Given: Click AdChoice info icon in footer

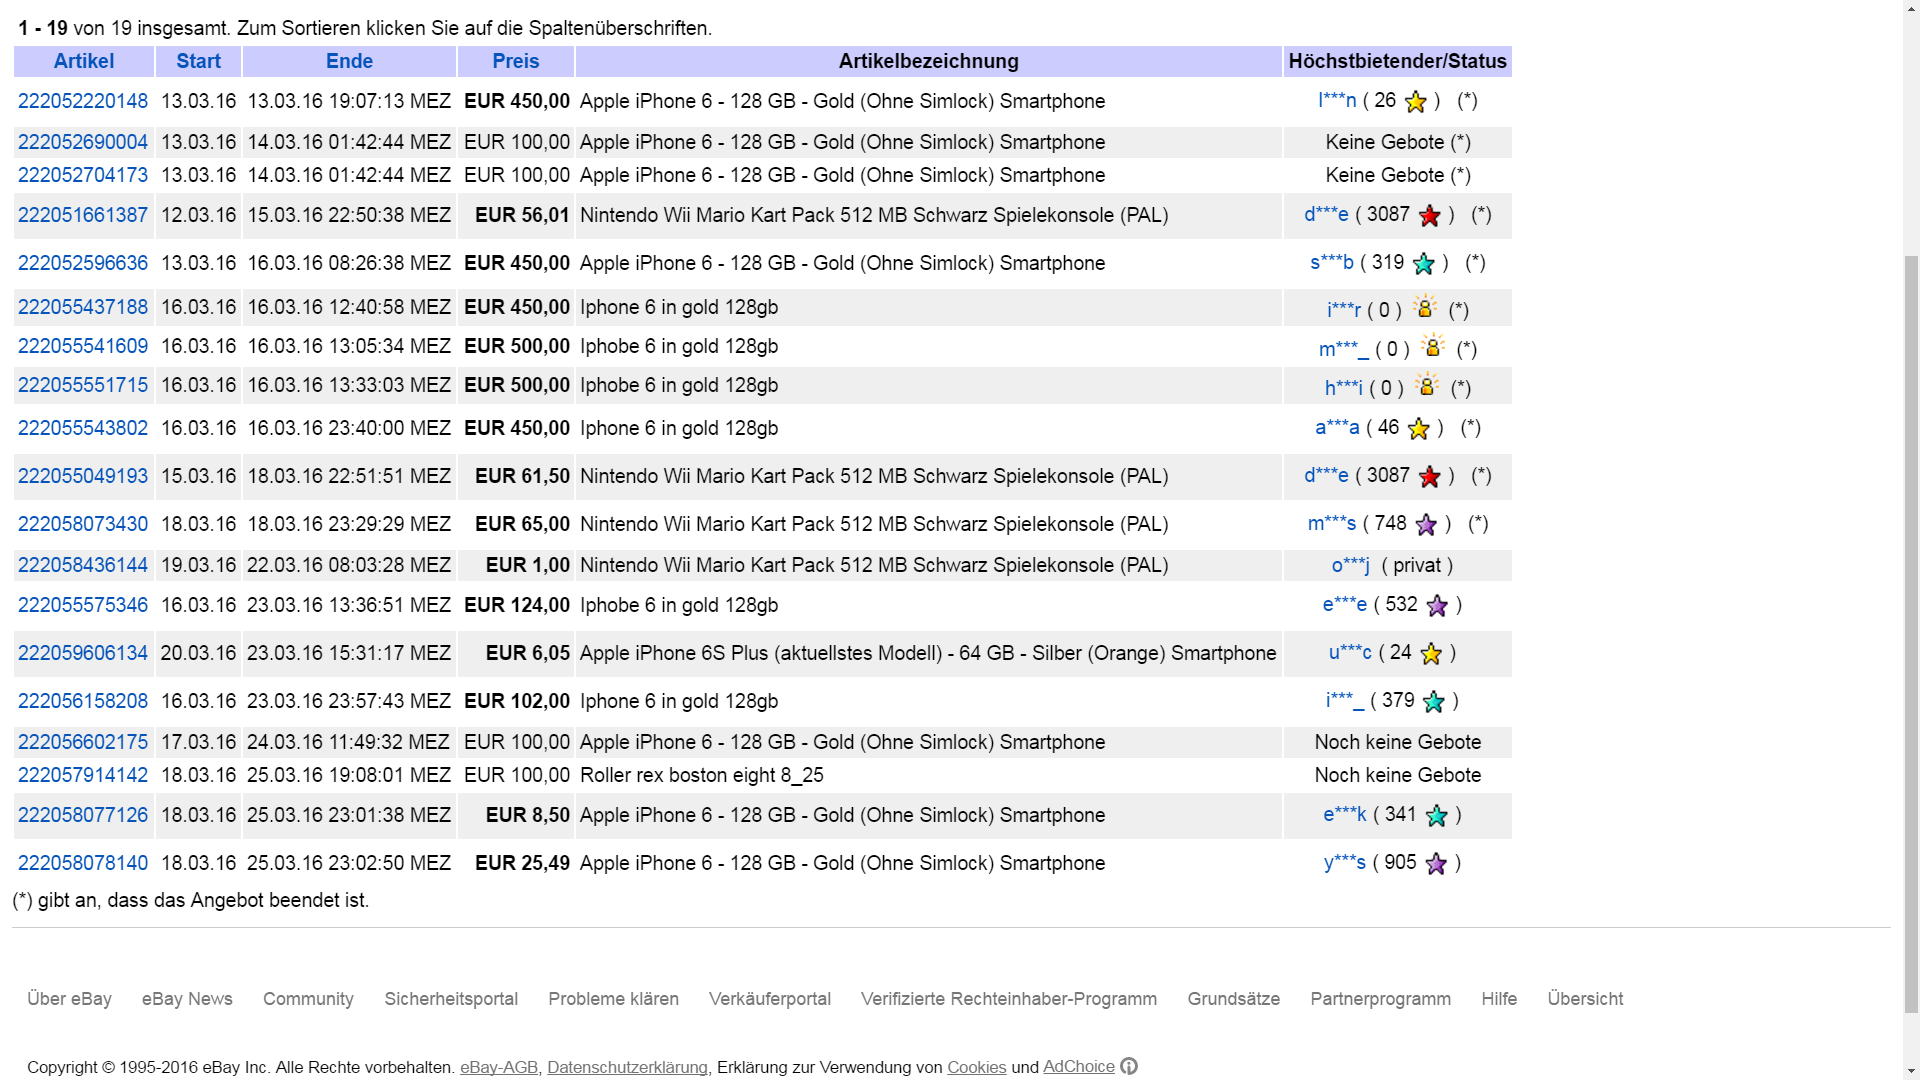Looking at the screenshot, I should coord(1129,1066).
